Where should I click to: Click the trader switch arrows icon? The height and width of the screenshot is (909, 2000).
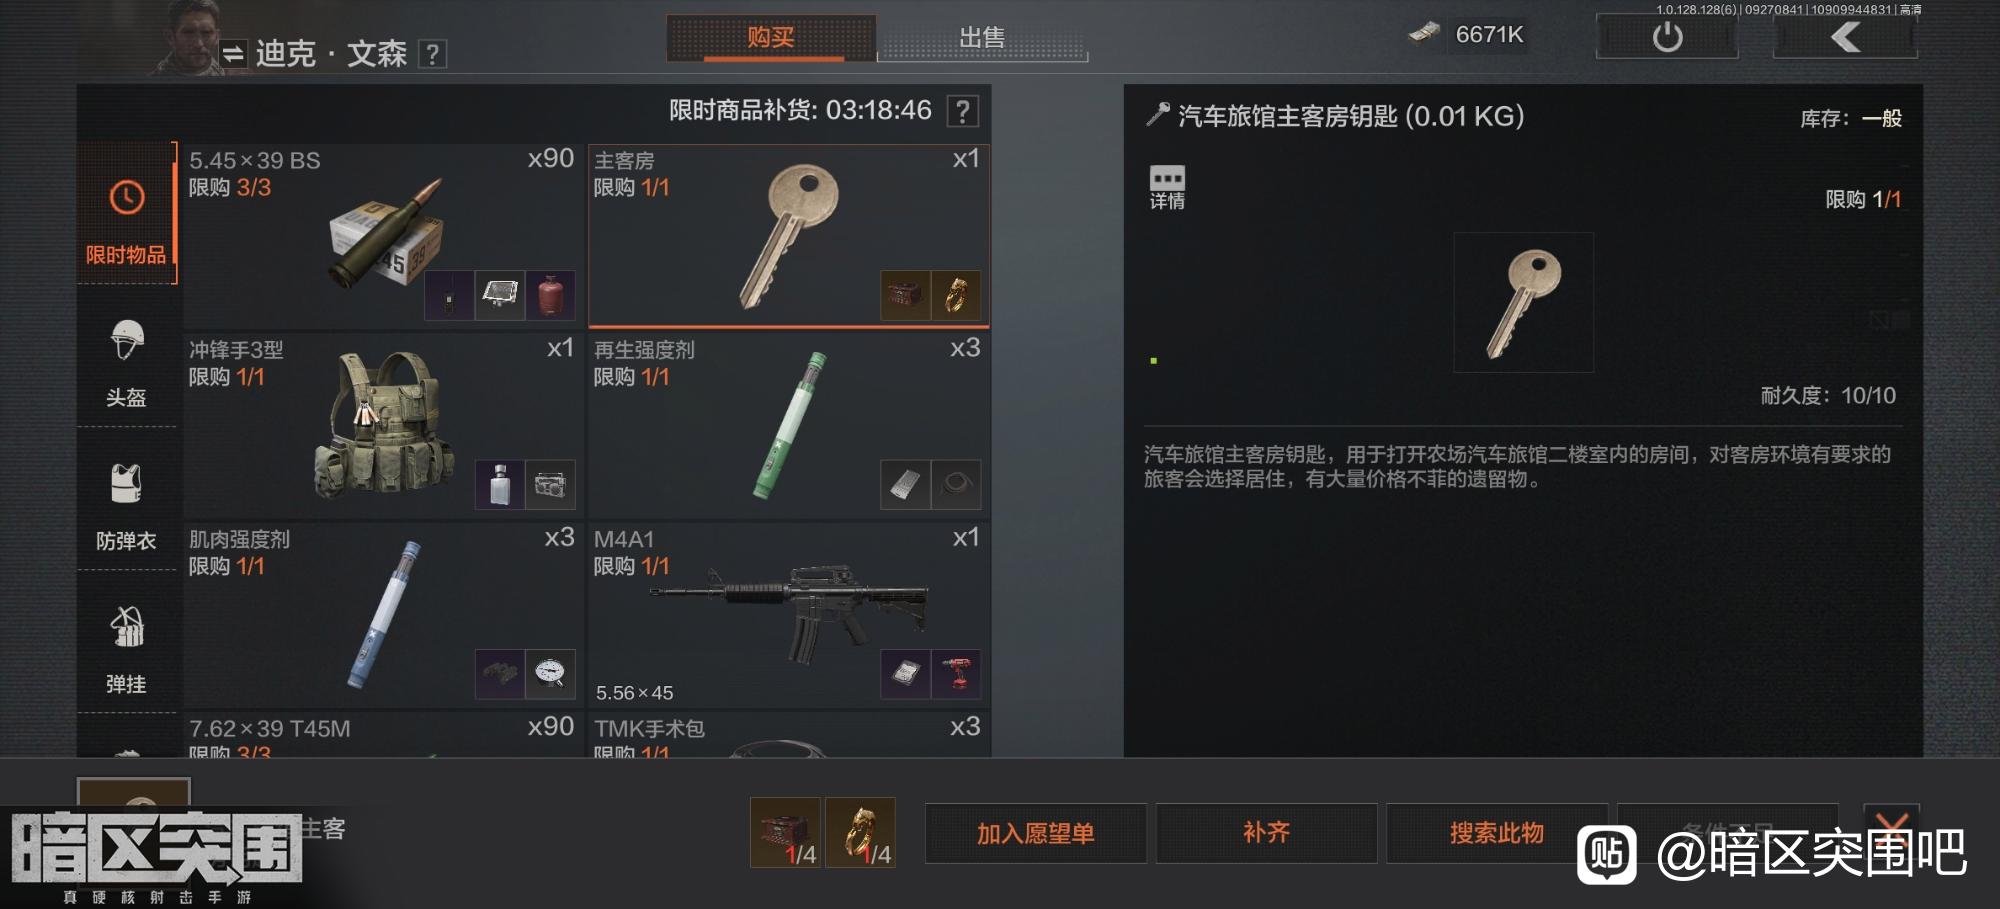[x=233, y=53]
